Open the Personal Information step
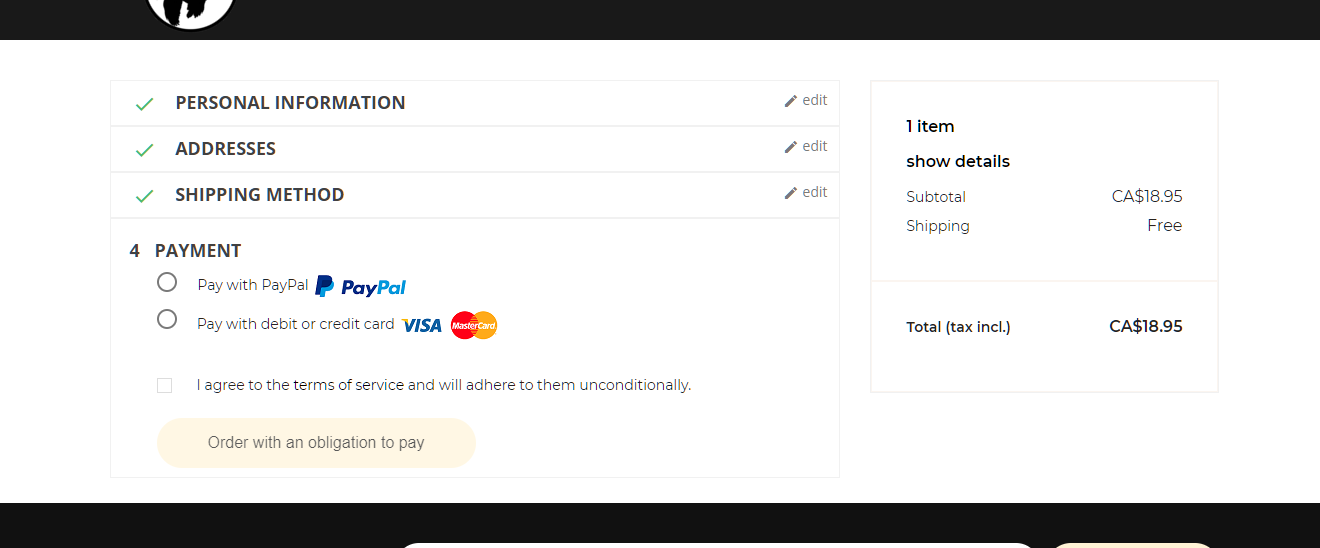Image resolution: width=1320 pixels, height=548 pixels. point(290,103)
